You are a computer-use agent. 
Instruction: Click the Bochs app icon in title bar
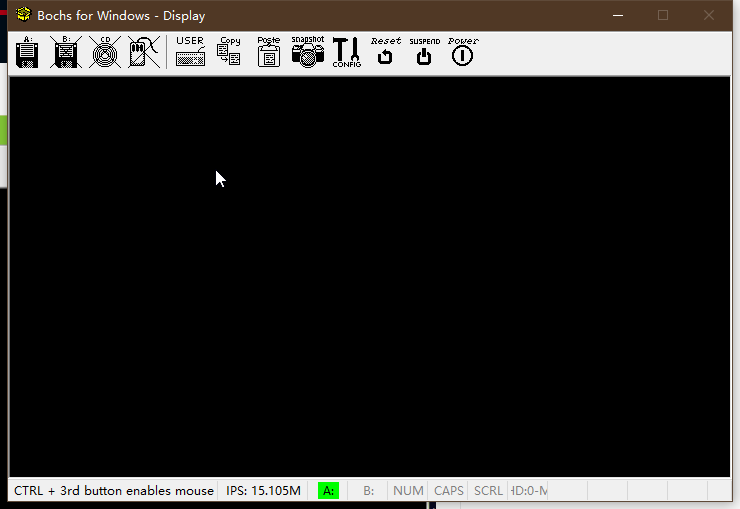23,15
